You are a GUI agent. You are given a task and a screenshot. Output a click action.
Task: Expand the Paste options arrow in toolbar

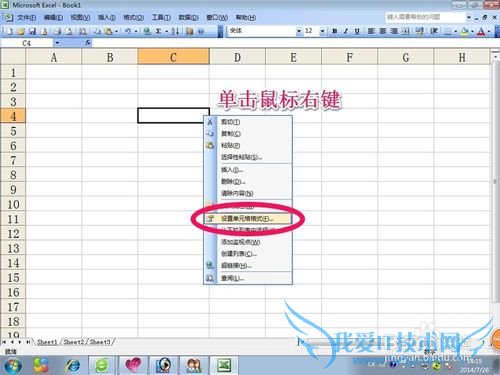[116, 31]
